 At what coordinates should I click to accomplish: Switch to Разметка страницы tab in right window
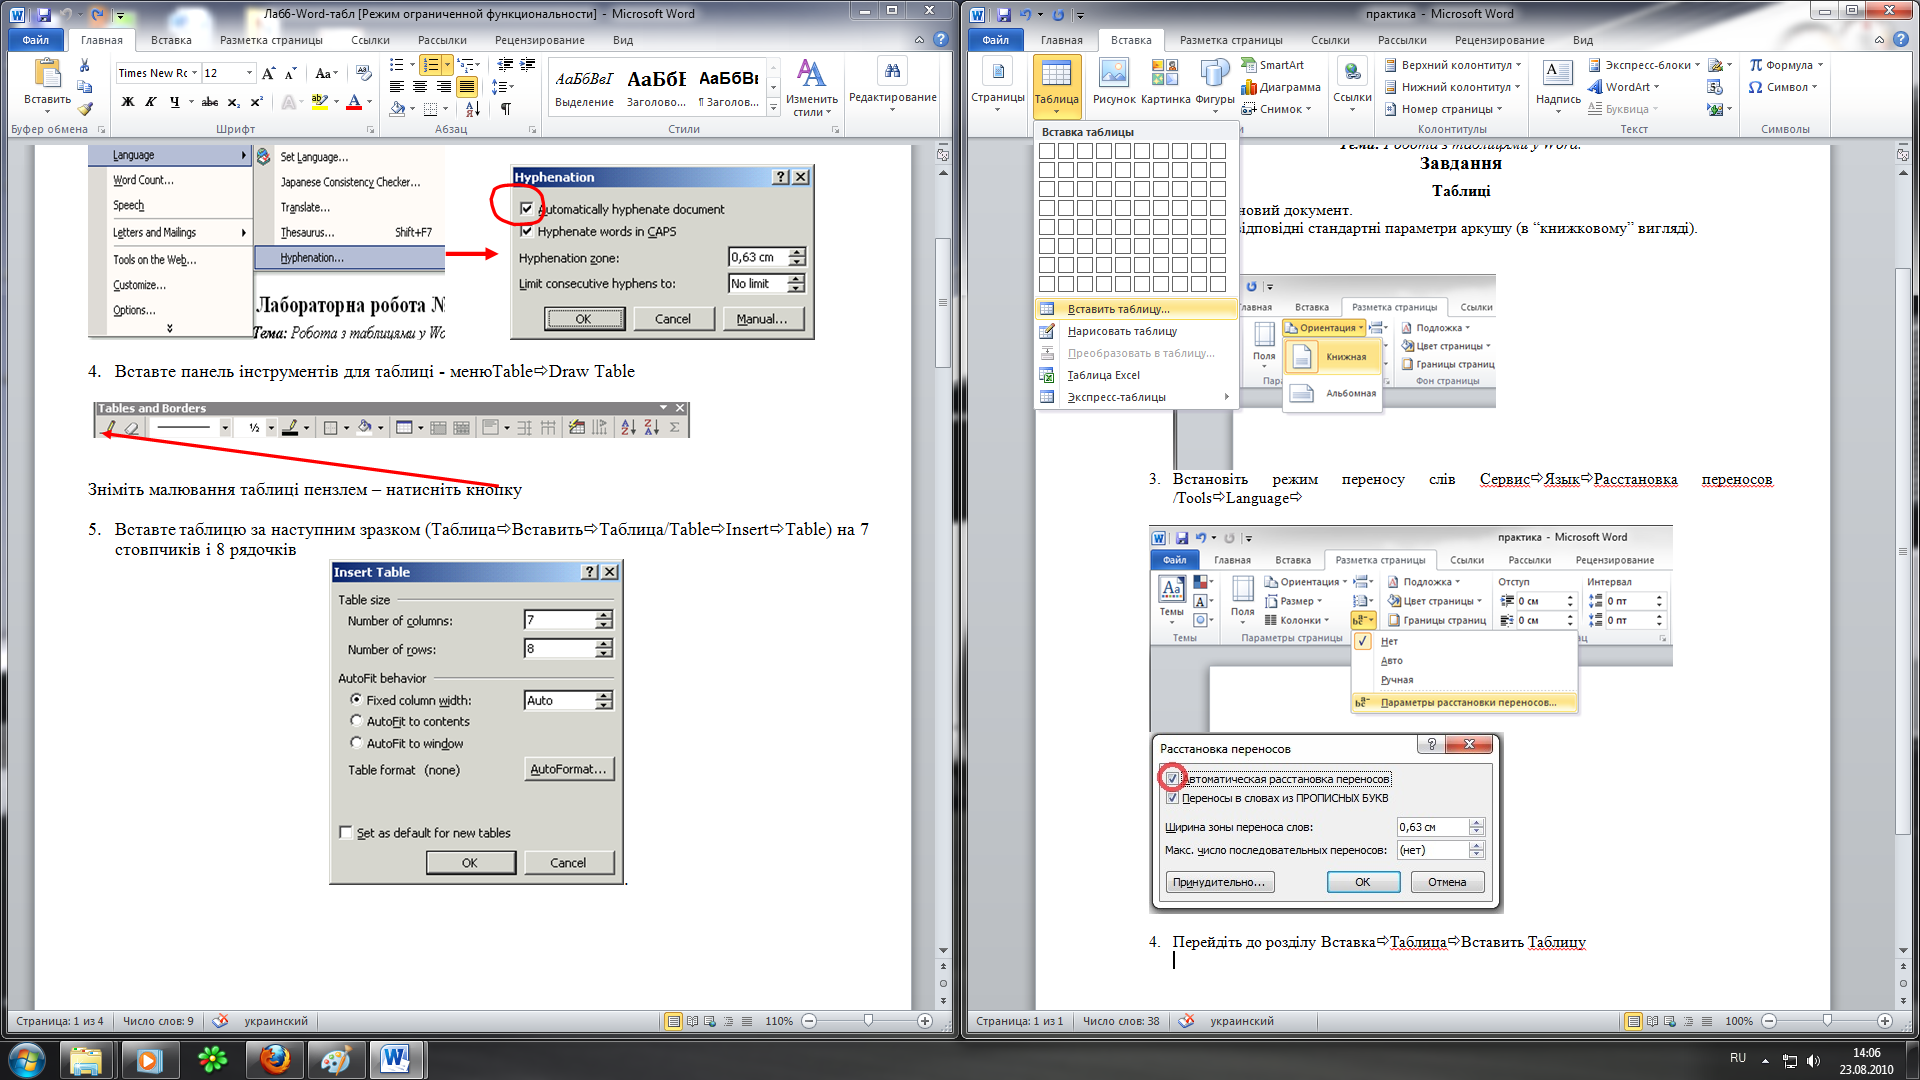(1230, 40)
